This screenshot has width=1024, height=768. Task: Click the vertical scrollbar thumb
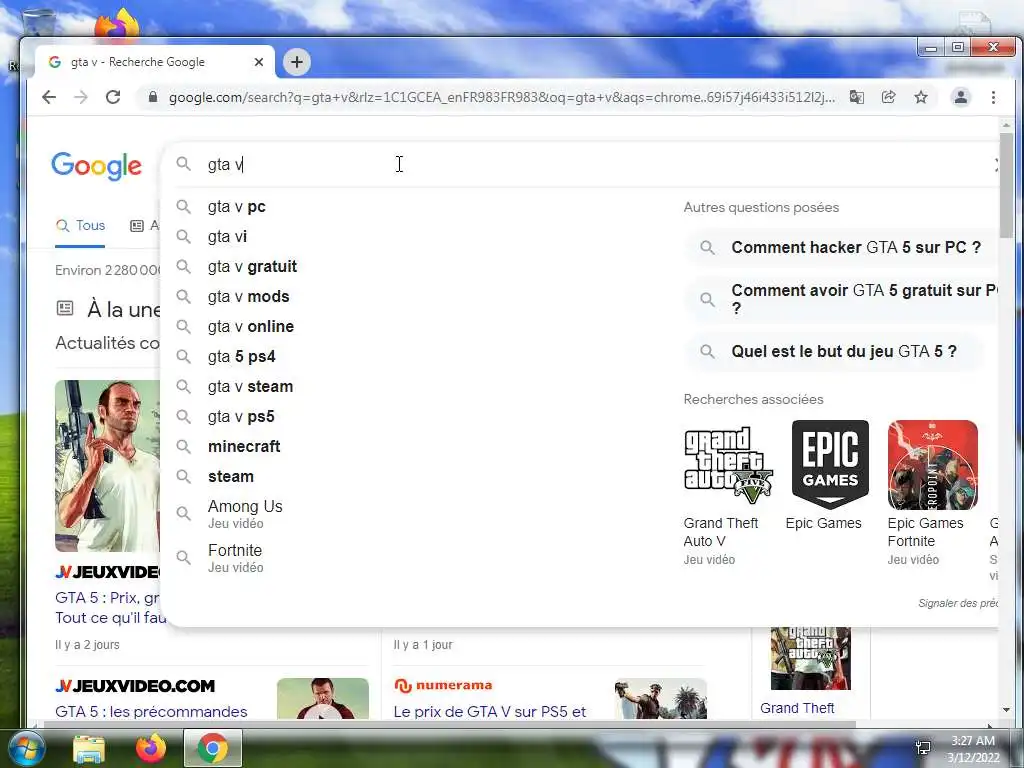(x=1006, y=184)
